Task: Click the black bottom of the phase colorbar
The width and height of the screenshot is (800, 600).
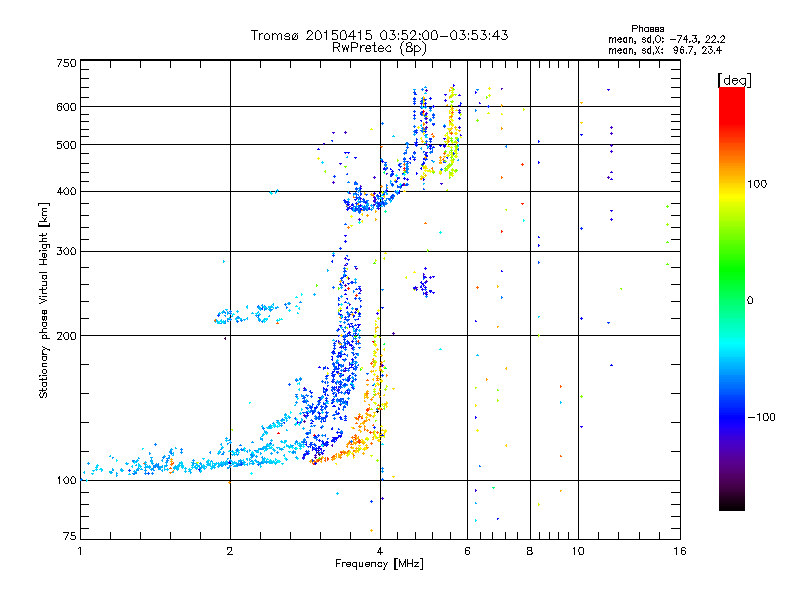Action: [x=732, y=503]
